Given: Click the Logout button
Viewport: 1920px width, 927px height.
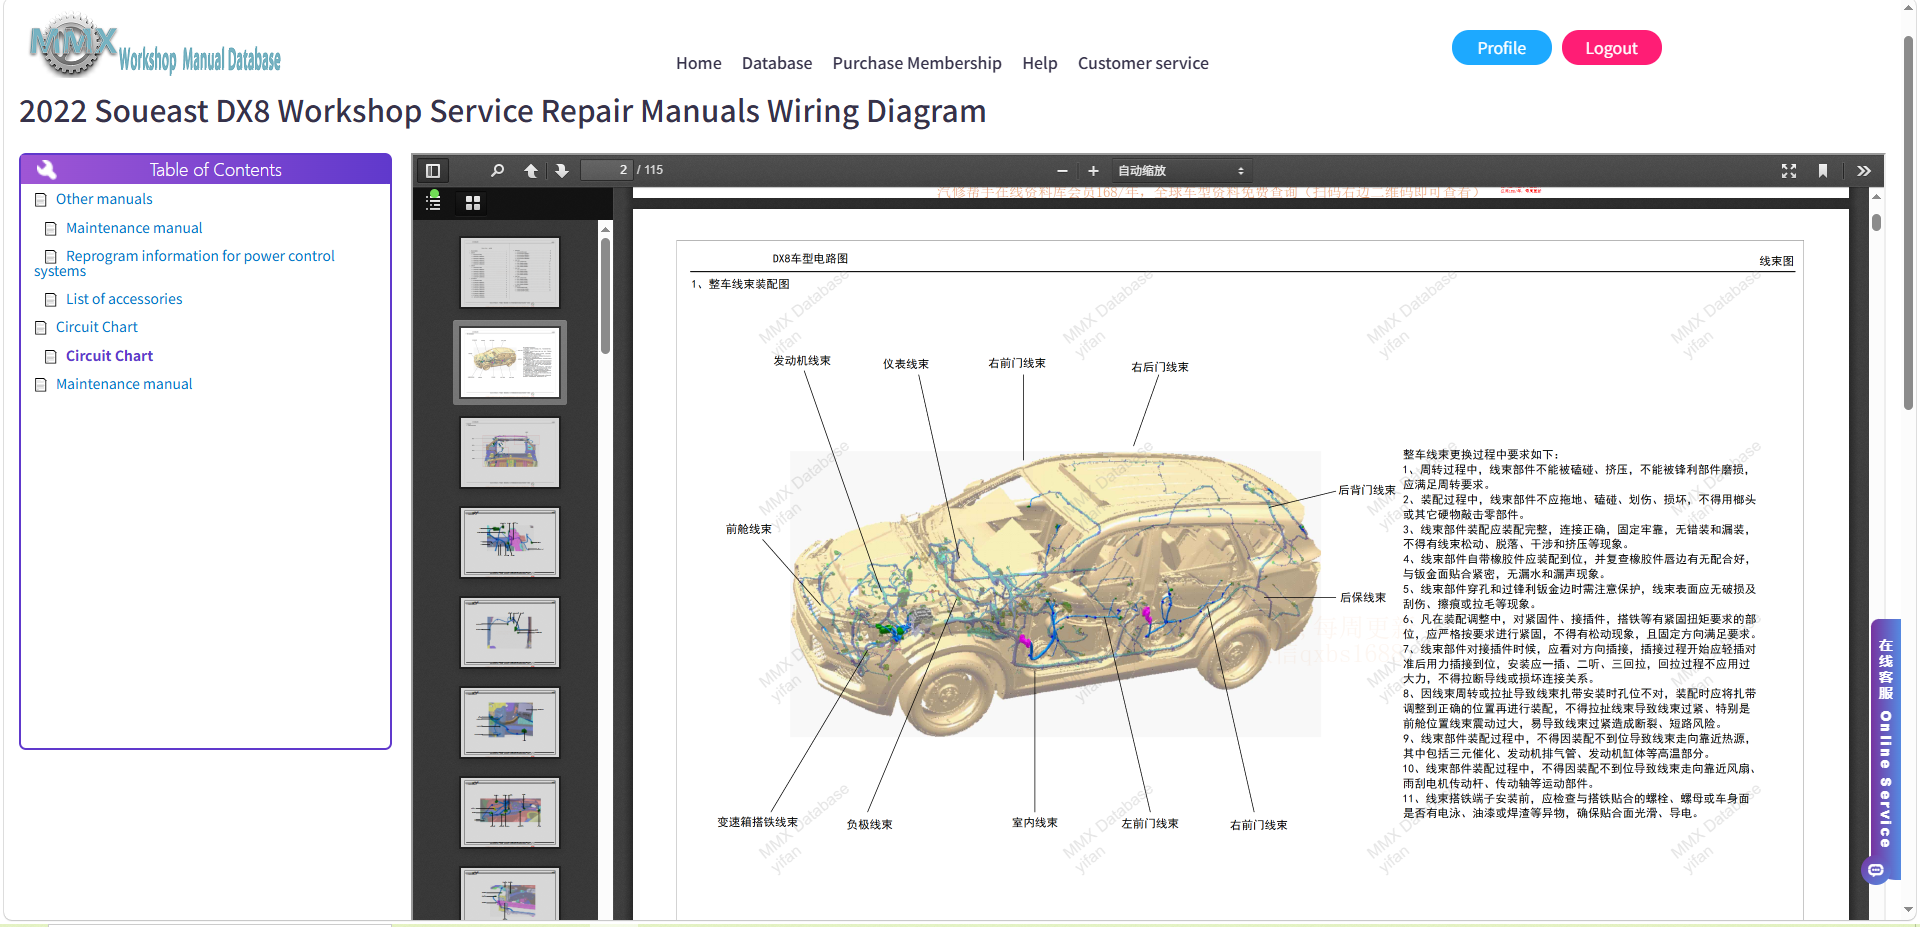Looking at the screenshot, I should point(1611,48).
